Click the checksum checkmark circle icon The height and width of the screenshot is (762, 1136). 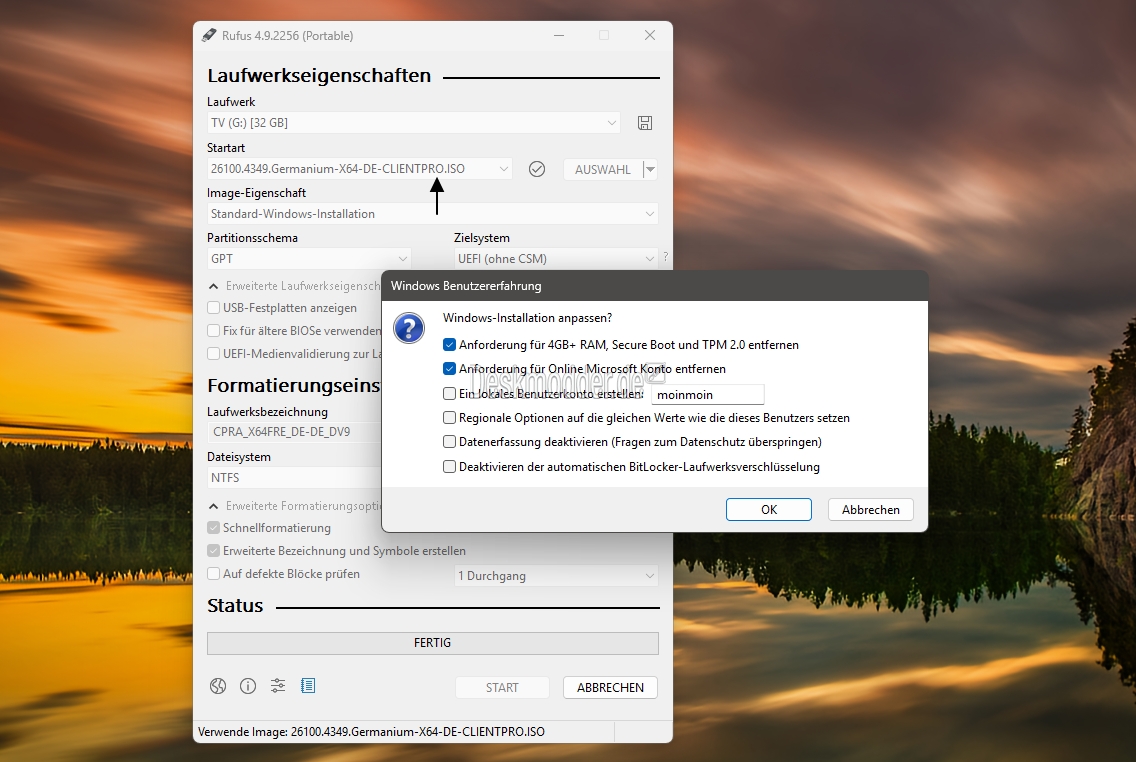[x=537, y=169]
